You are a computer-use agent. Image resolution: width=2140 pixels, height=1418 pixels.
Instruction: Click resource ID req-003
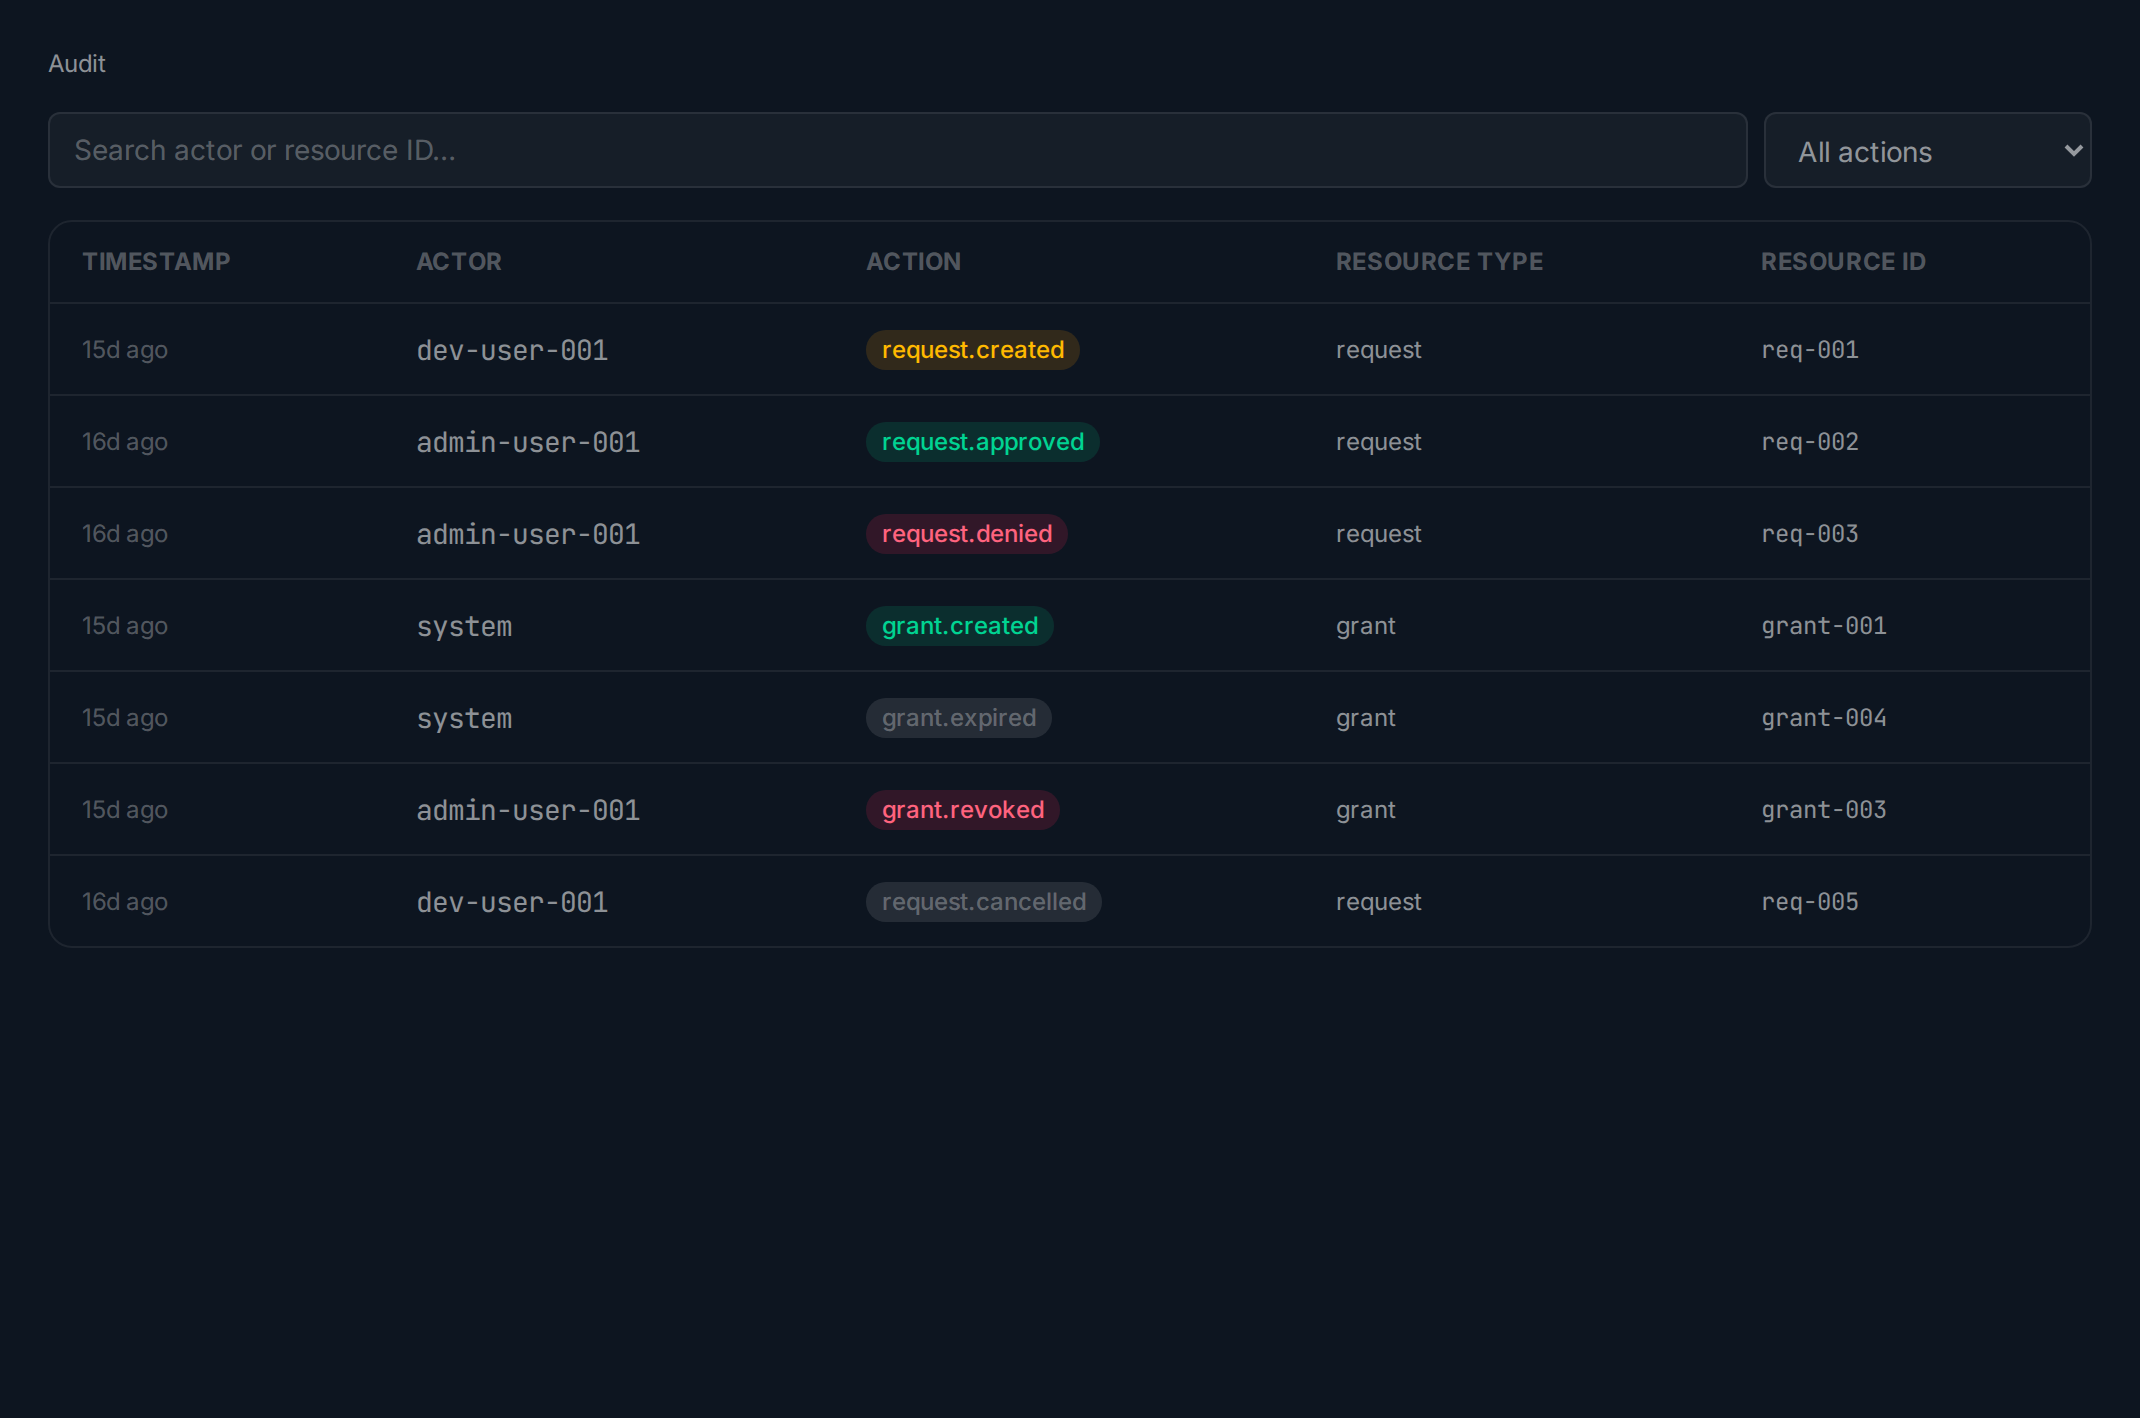1809,534
